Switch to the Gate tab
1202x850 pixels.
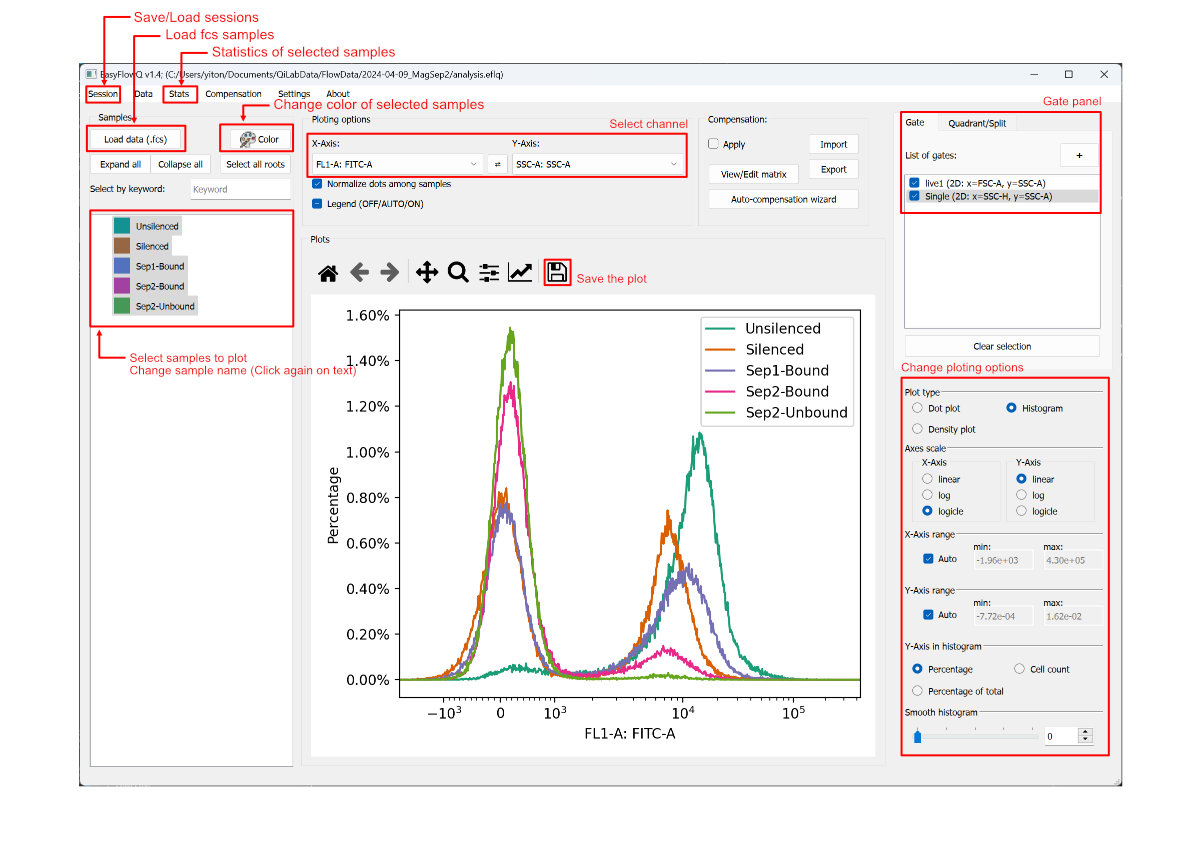(915, 122)
